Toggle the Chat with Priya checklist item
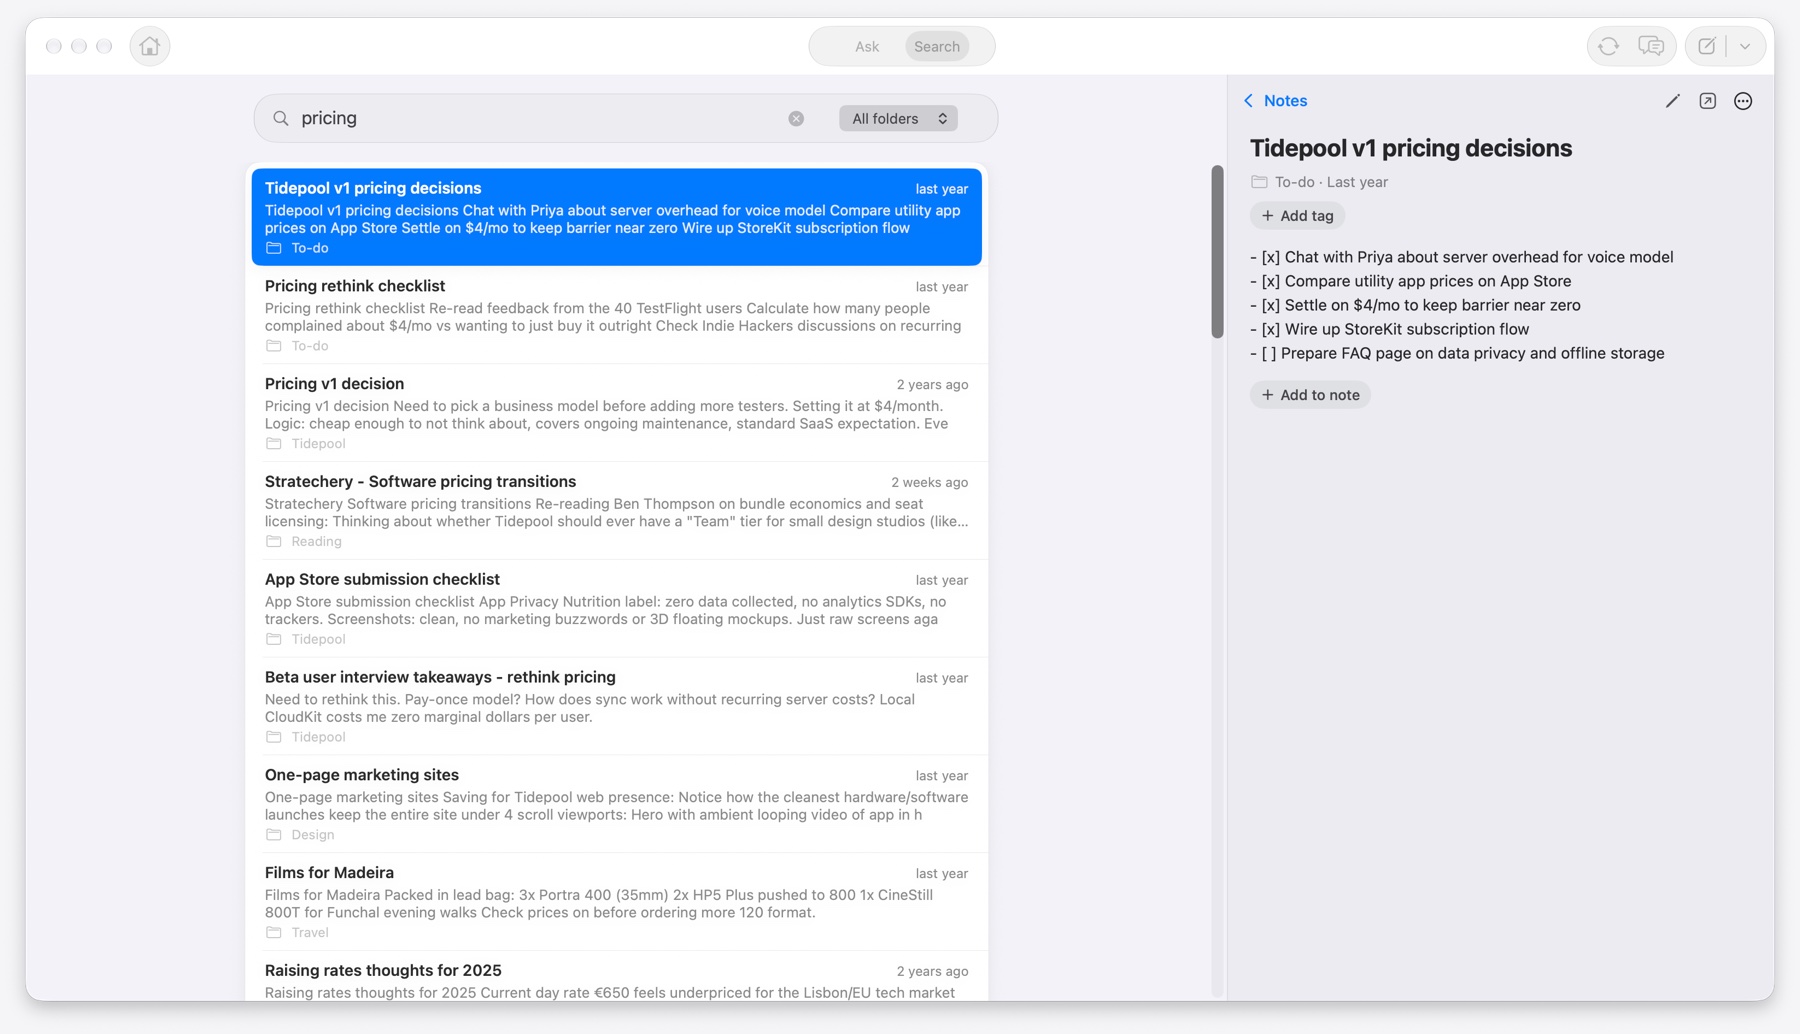This screenshot has height=1034, width=1800. coord(1270,257)
